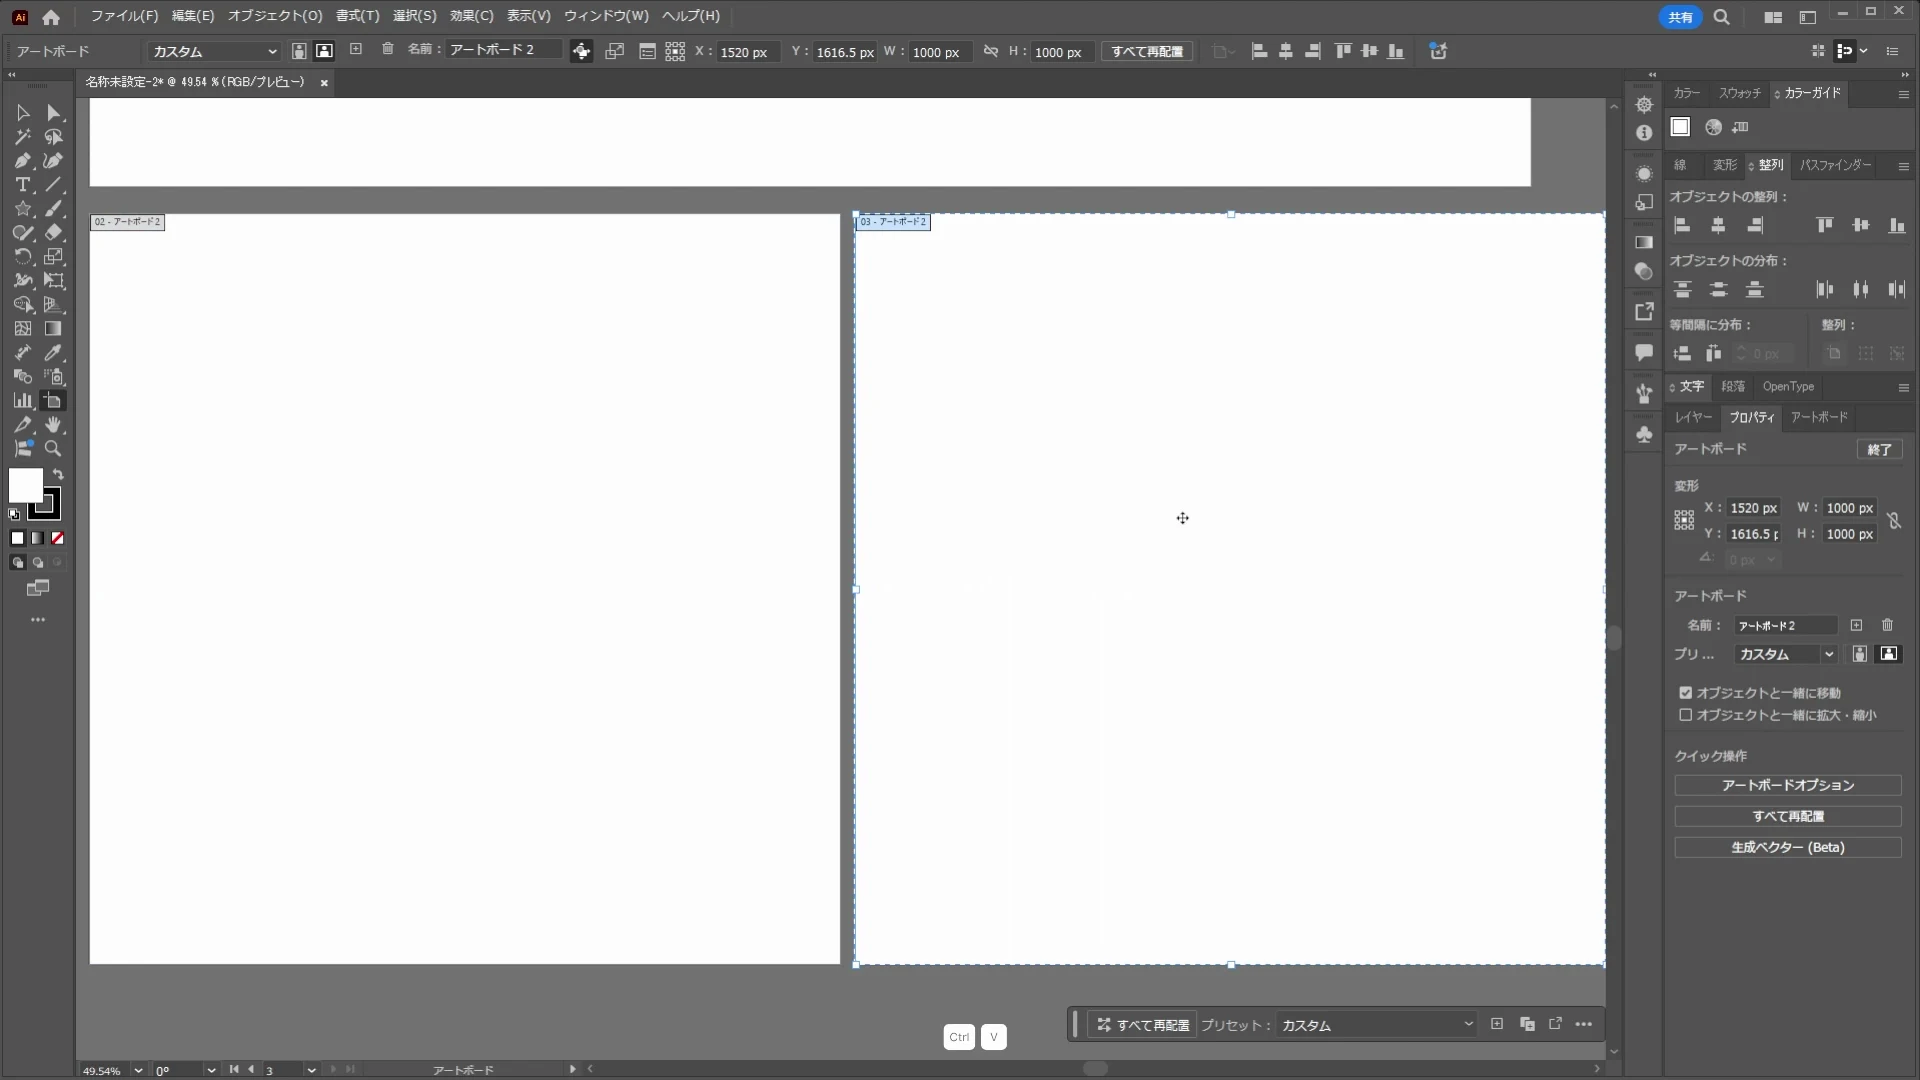Open the プリセット dropdown in the floating bar

point(1376,1025)
